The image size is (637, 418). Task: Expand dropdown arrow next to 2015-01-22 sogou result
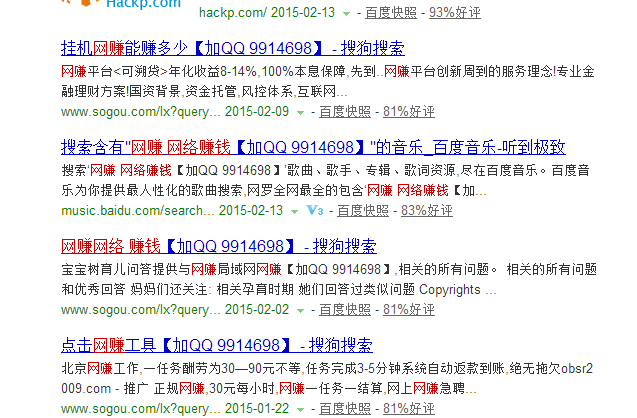tap(300, 410)
